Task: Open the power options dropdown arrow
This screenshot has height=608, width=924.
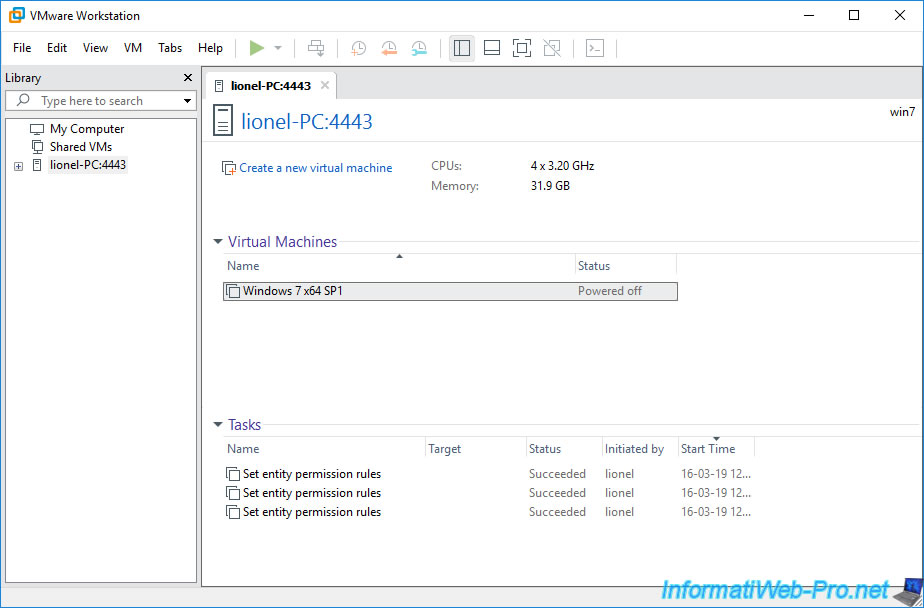Action: point(278,48)
